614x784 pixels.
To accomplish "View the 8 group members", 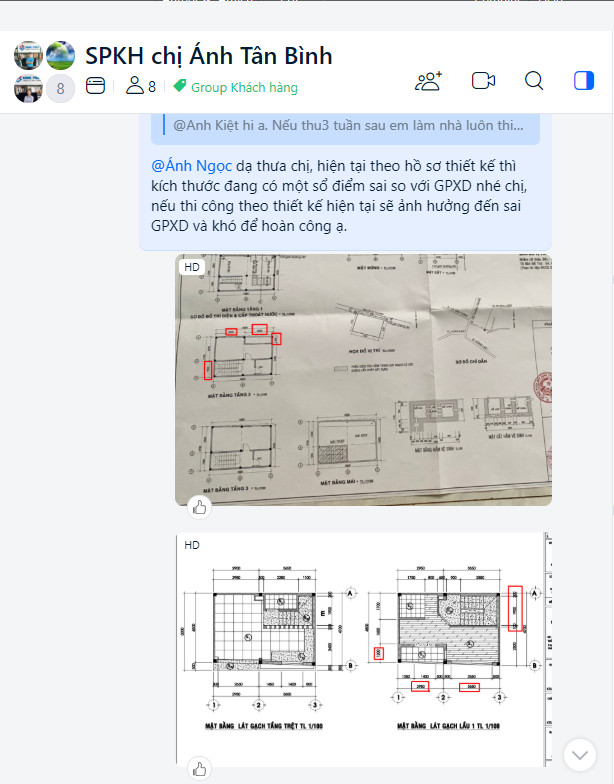I will (x=140, y=86).
